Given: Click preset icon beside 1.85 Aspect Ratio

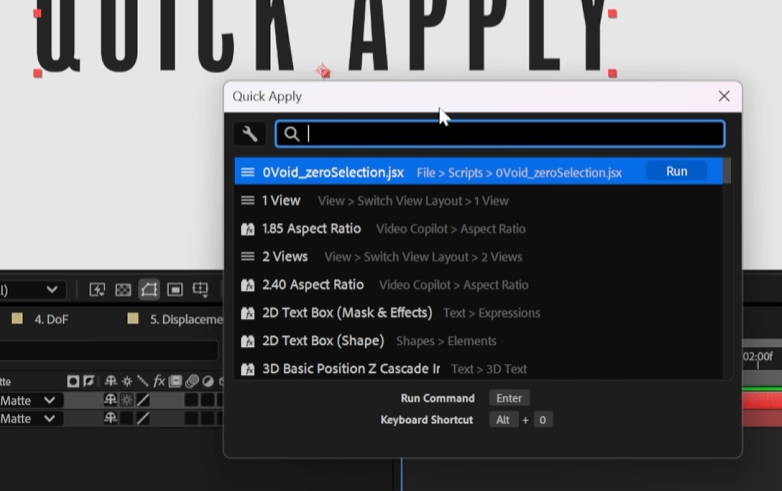Looking at the screenshot, I should click(247, 229).
